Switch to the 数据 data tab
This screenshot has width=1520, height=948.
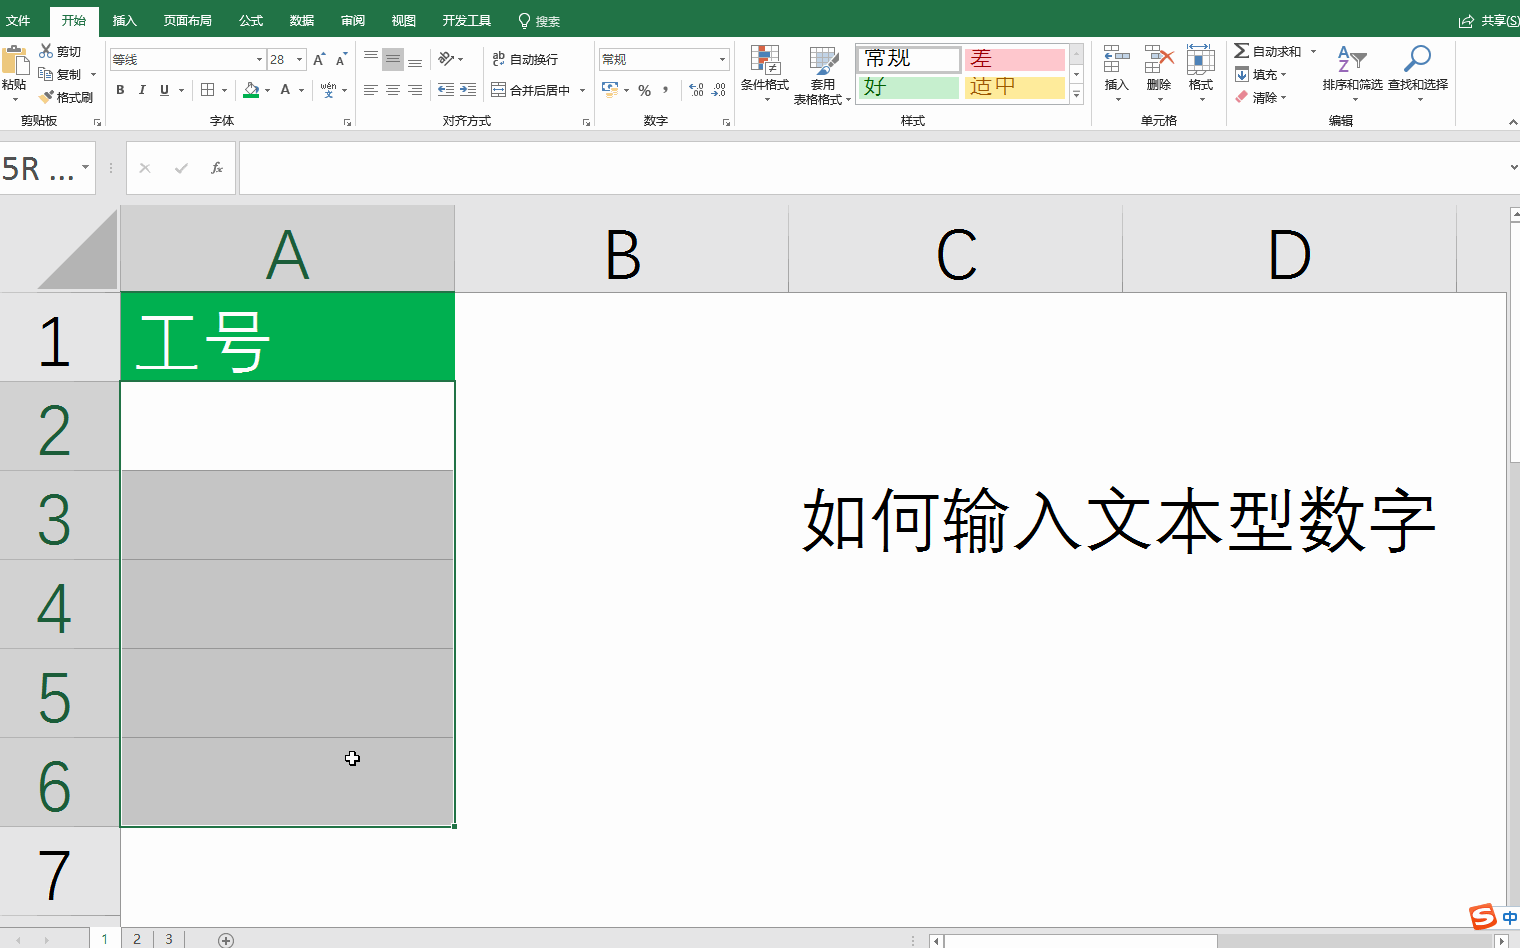pyautogui.click(x=302, y=20)
